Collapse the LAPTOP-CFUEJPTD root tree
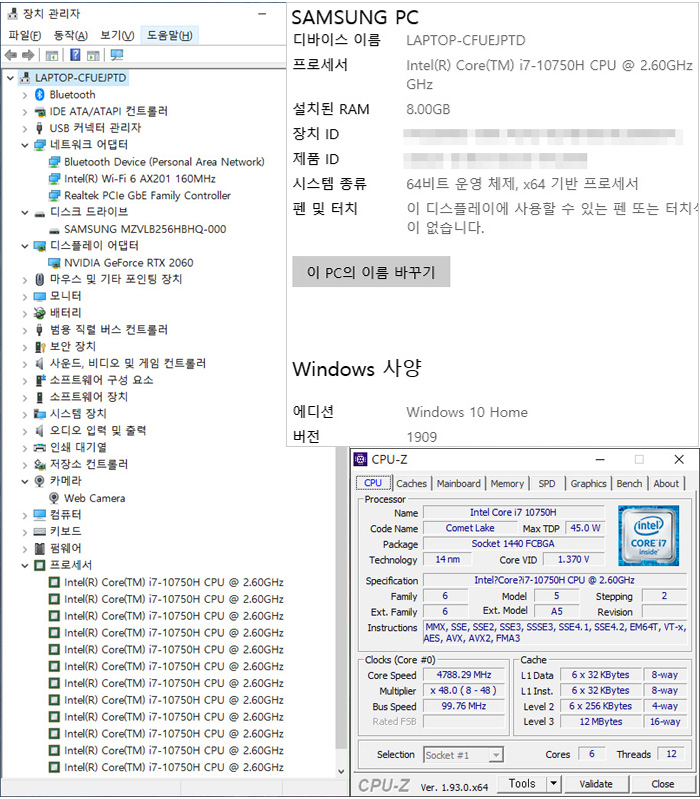The height and width of the screenshot is (799, 700). tap(10, 78)
